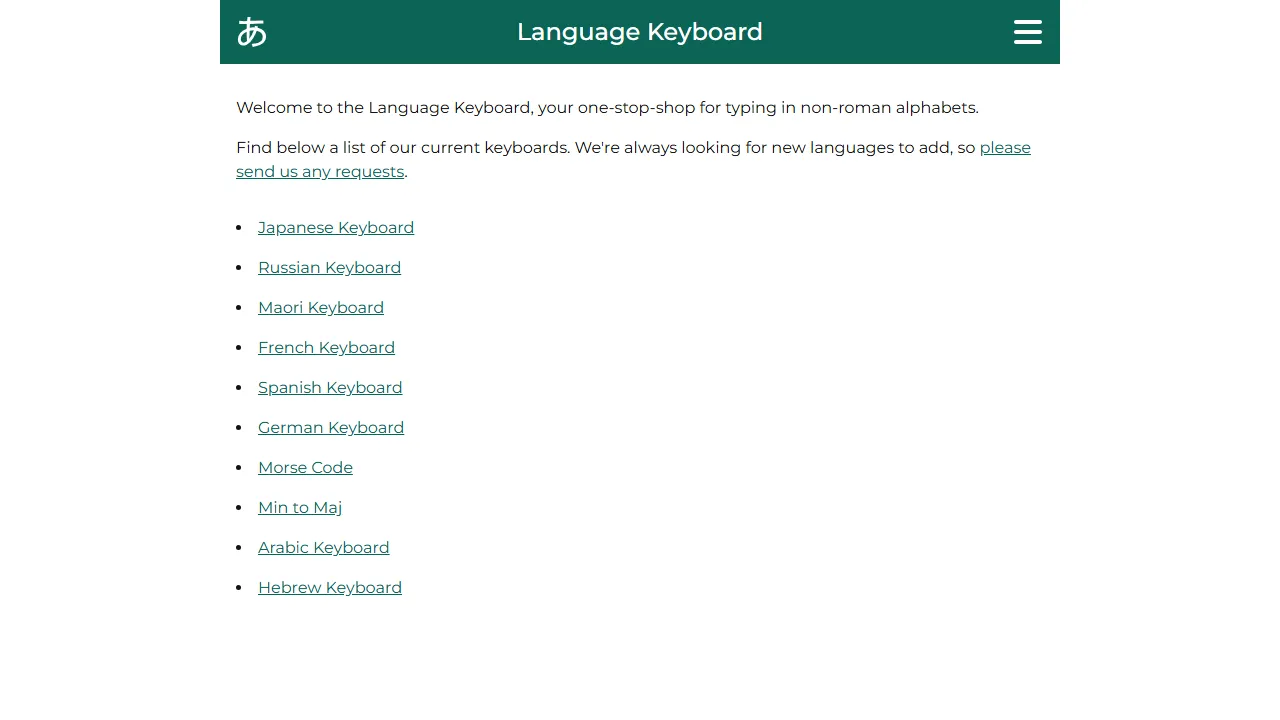Click the bullet beside Hebrew Keyboard
The image size is (1280, 720).
(239, 585)
